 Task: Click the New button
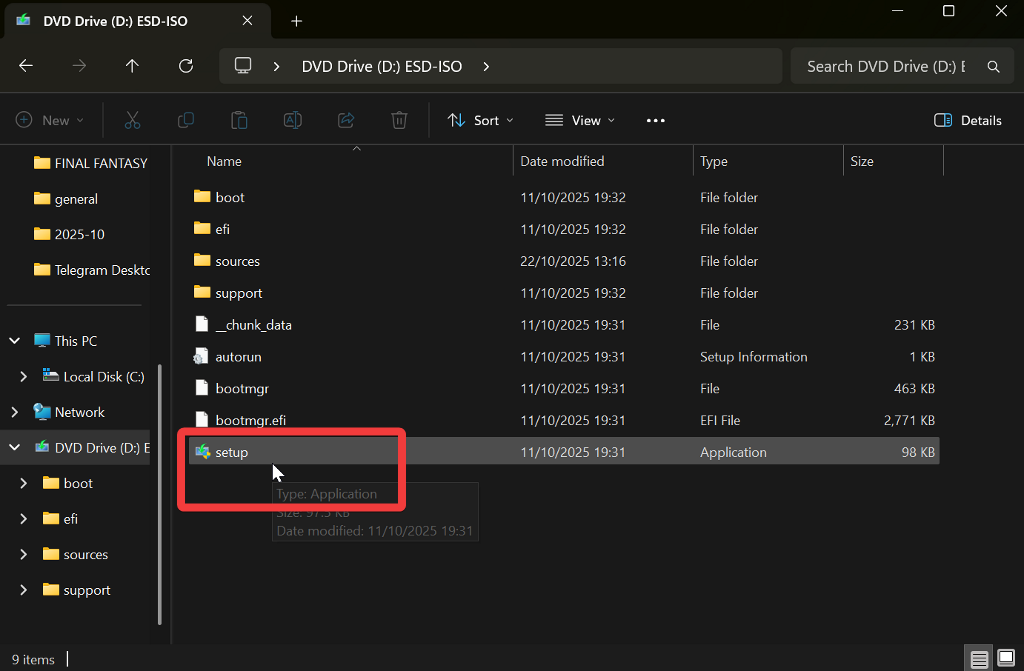coord(50,120)
